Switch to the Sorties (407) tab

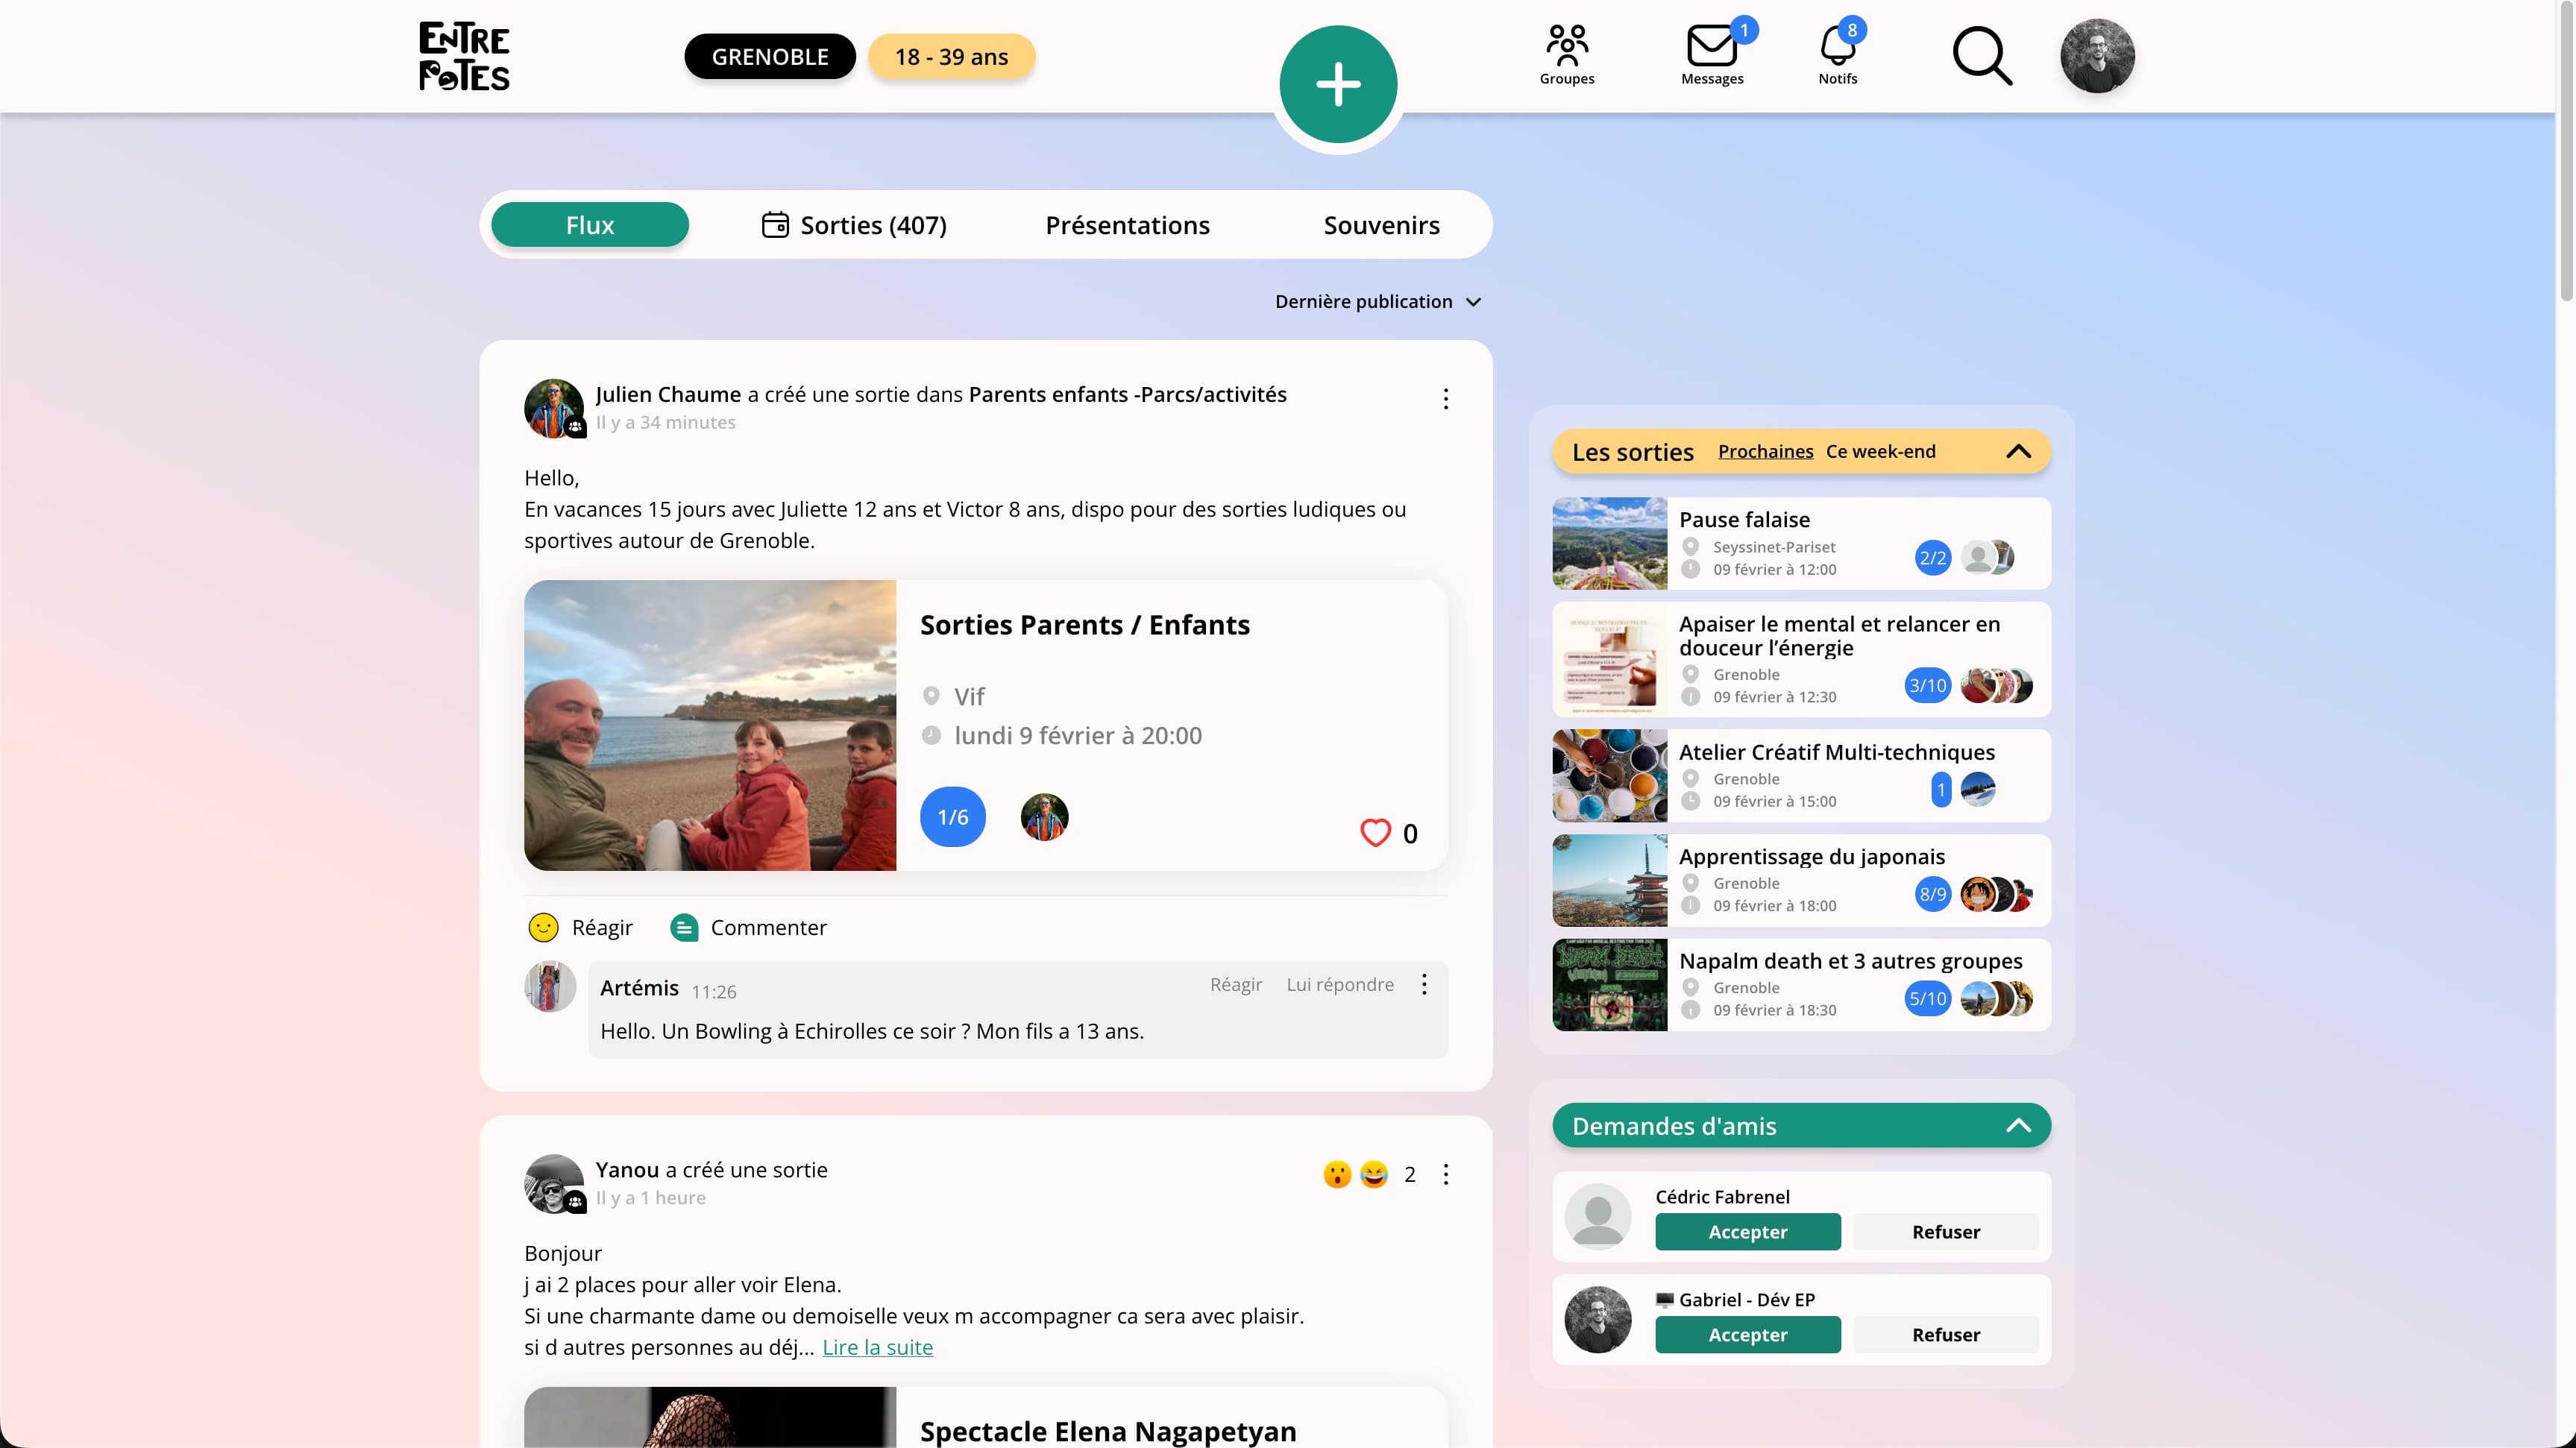pos(854,225)
